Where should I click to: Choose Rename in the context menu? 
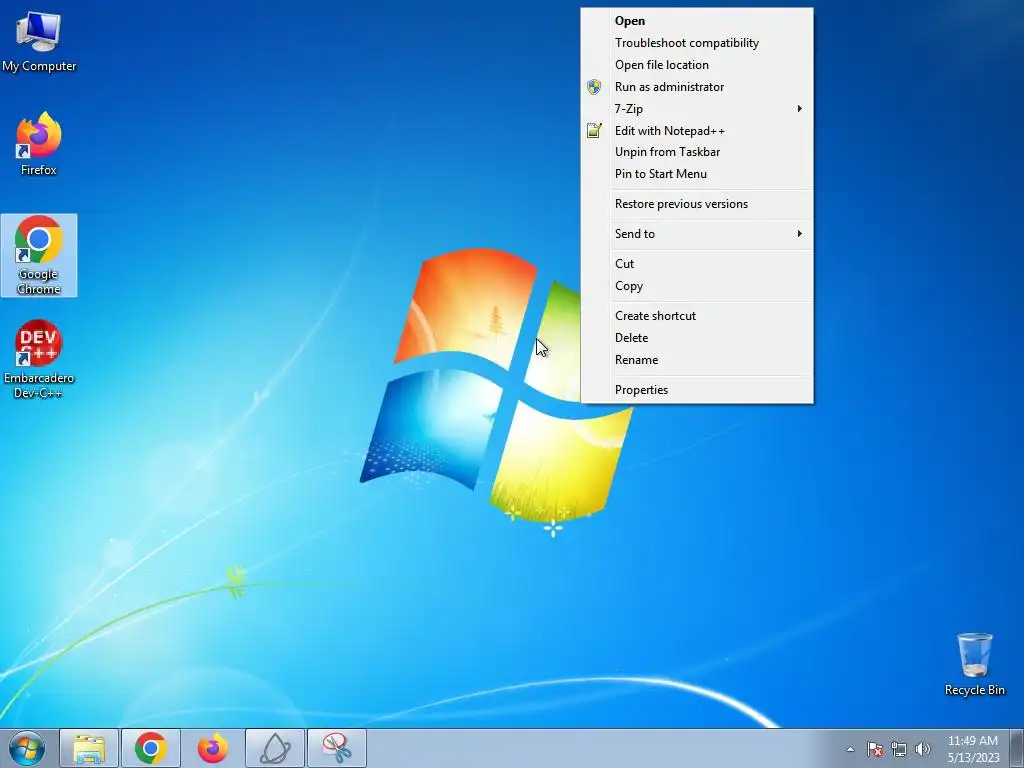[x=697, y=360]
